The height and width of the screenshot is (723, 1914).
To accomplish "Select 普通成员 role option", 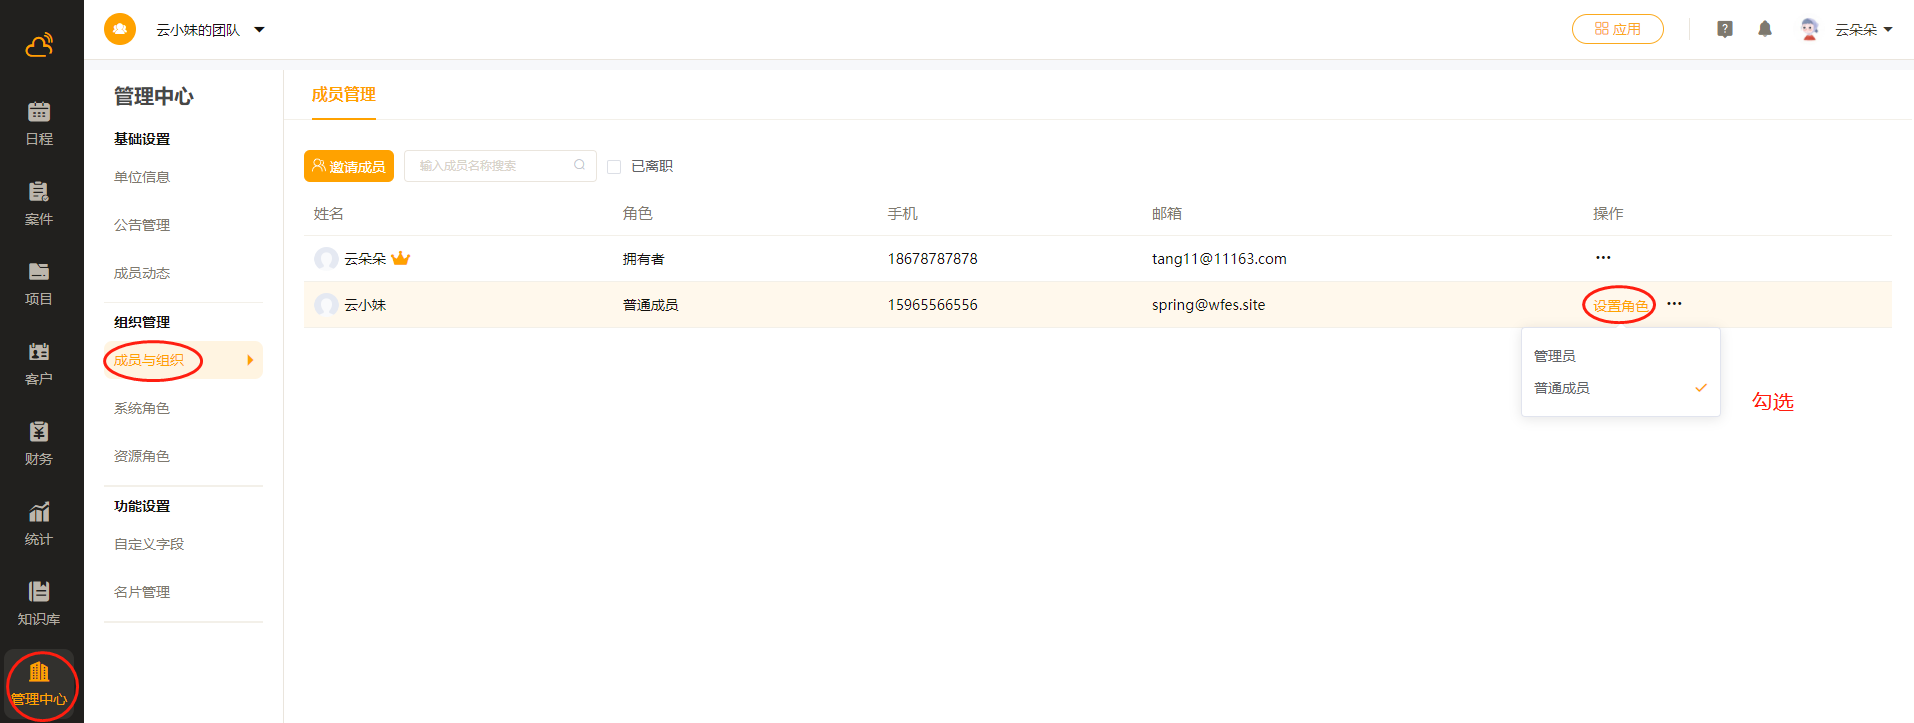I will 1562,388.
